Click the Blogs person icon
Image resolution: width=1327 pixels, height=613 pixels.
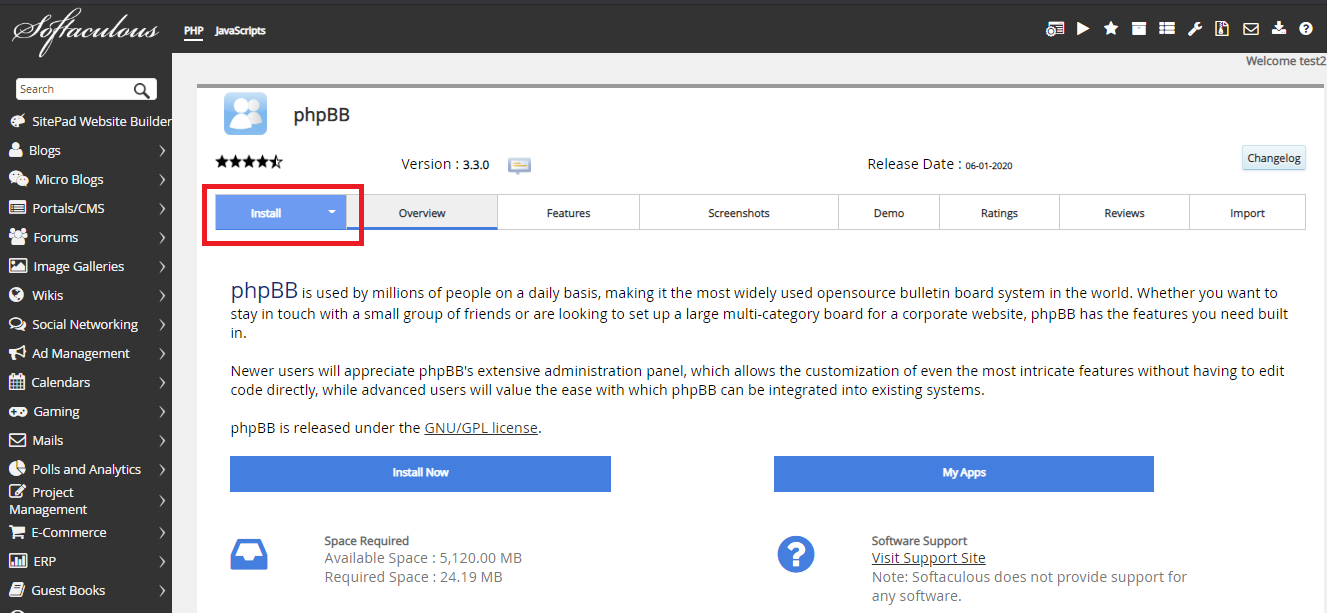pyautogui.click(x=15, y=150)
